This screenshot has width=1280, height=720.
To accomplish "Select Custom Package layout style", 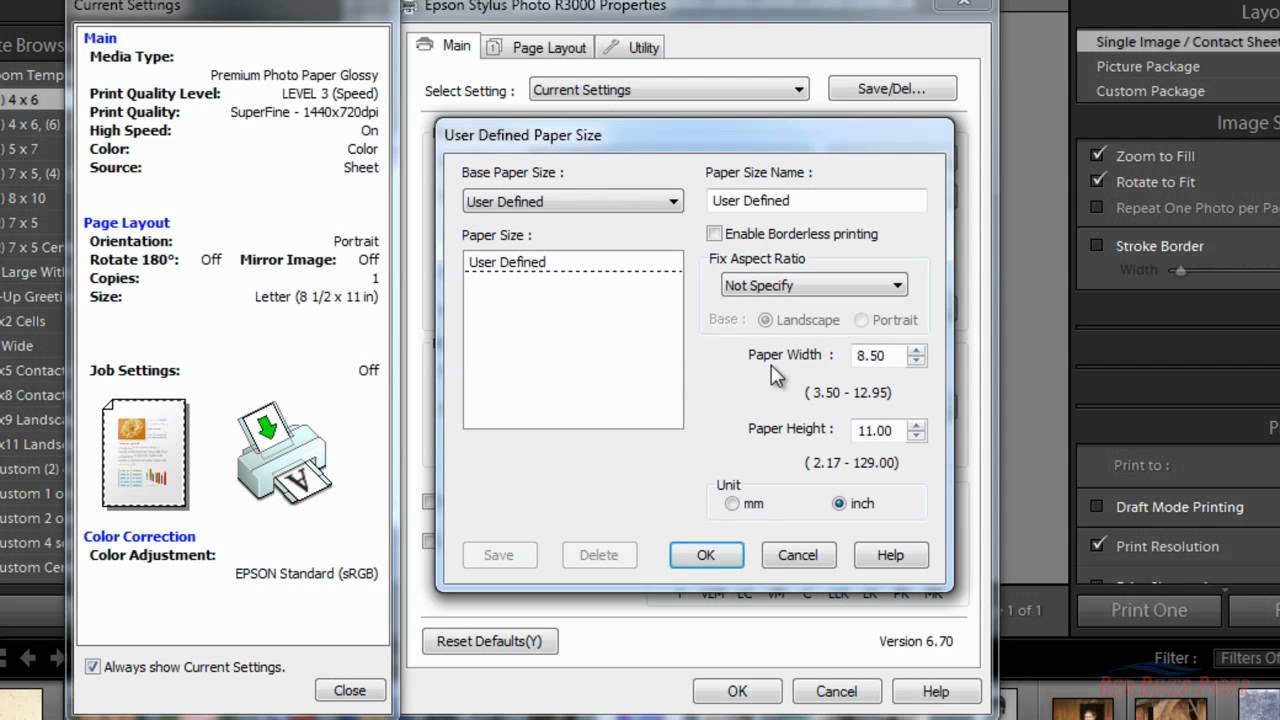I will coord(1150,91).
